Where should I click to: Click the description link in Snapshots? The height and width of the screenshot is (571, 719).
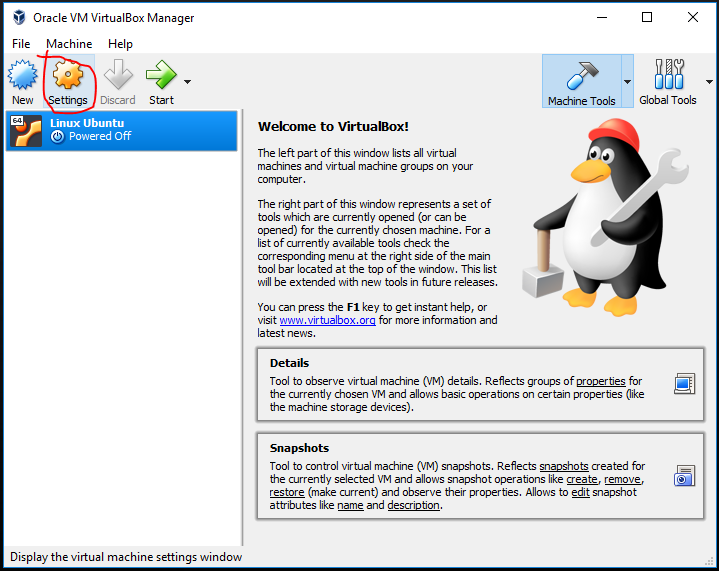point(413,505)
